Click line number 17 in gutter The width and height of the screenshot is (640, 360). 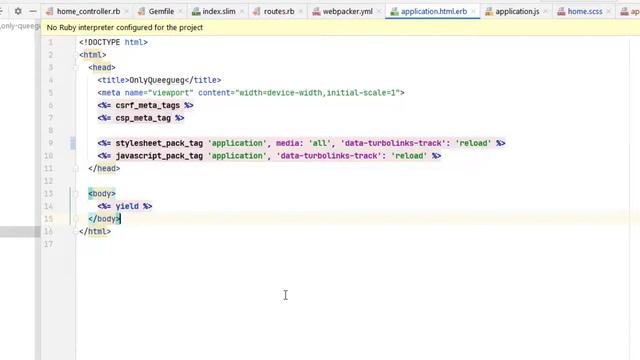(49, 244)
